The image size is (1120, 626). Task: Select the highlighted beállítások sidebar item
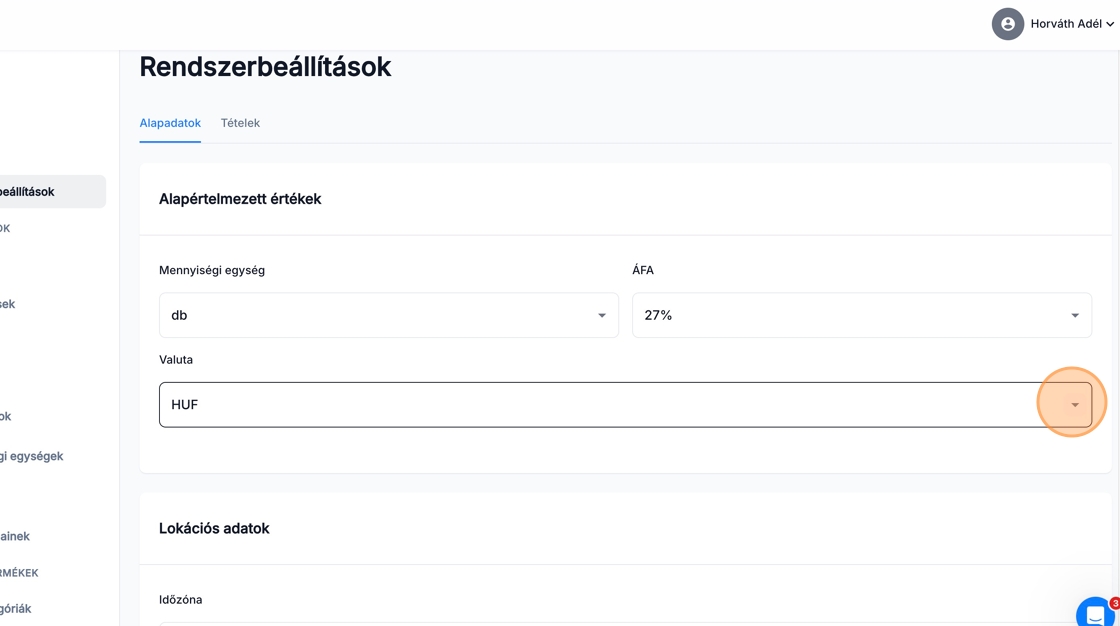[40, 192]
